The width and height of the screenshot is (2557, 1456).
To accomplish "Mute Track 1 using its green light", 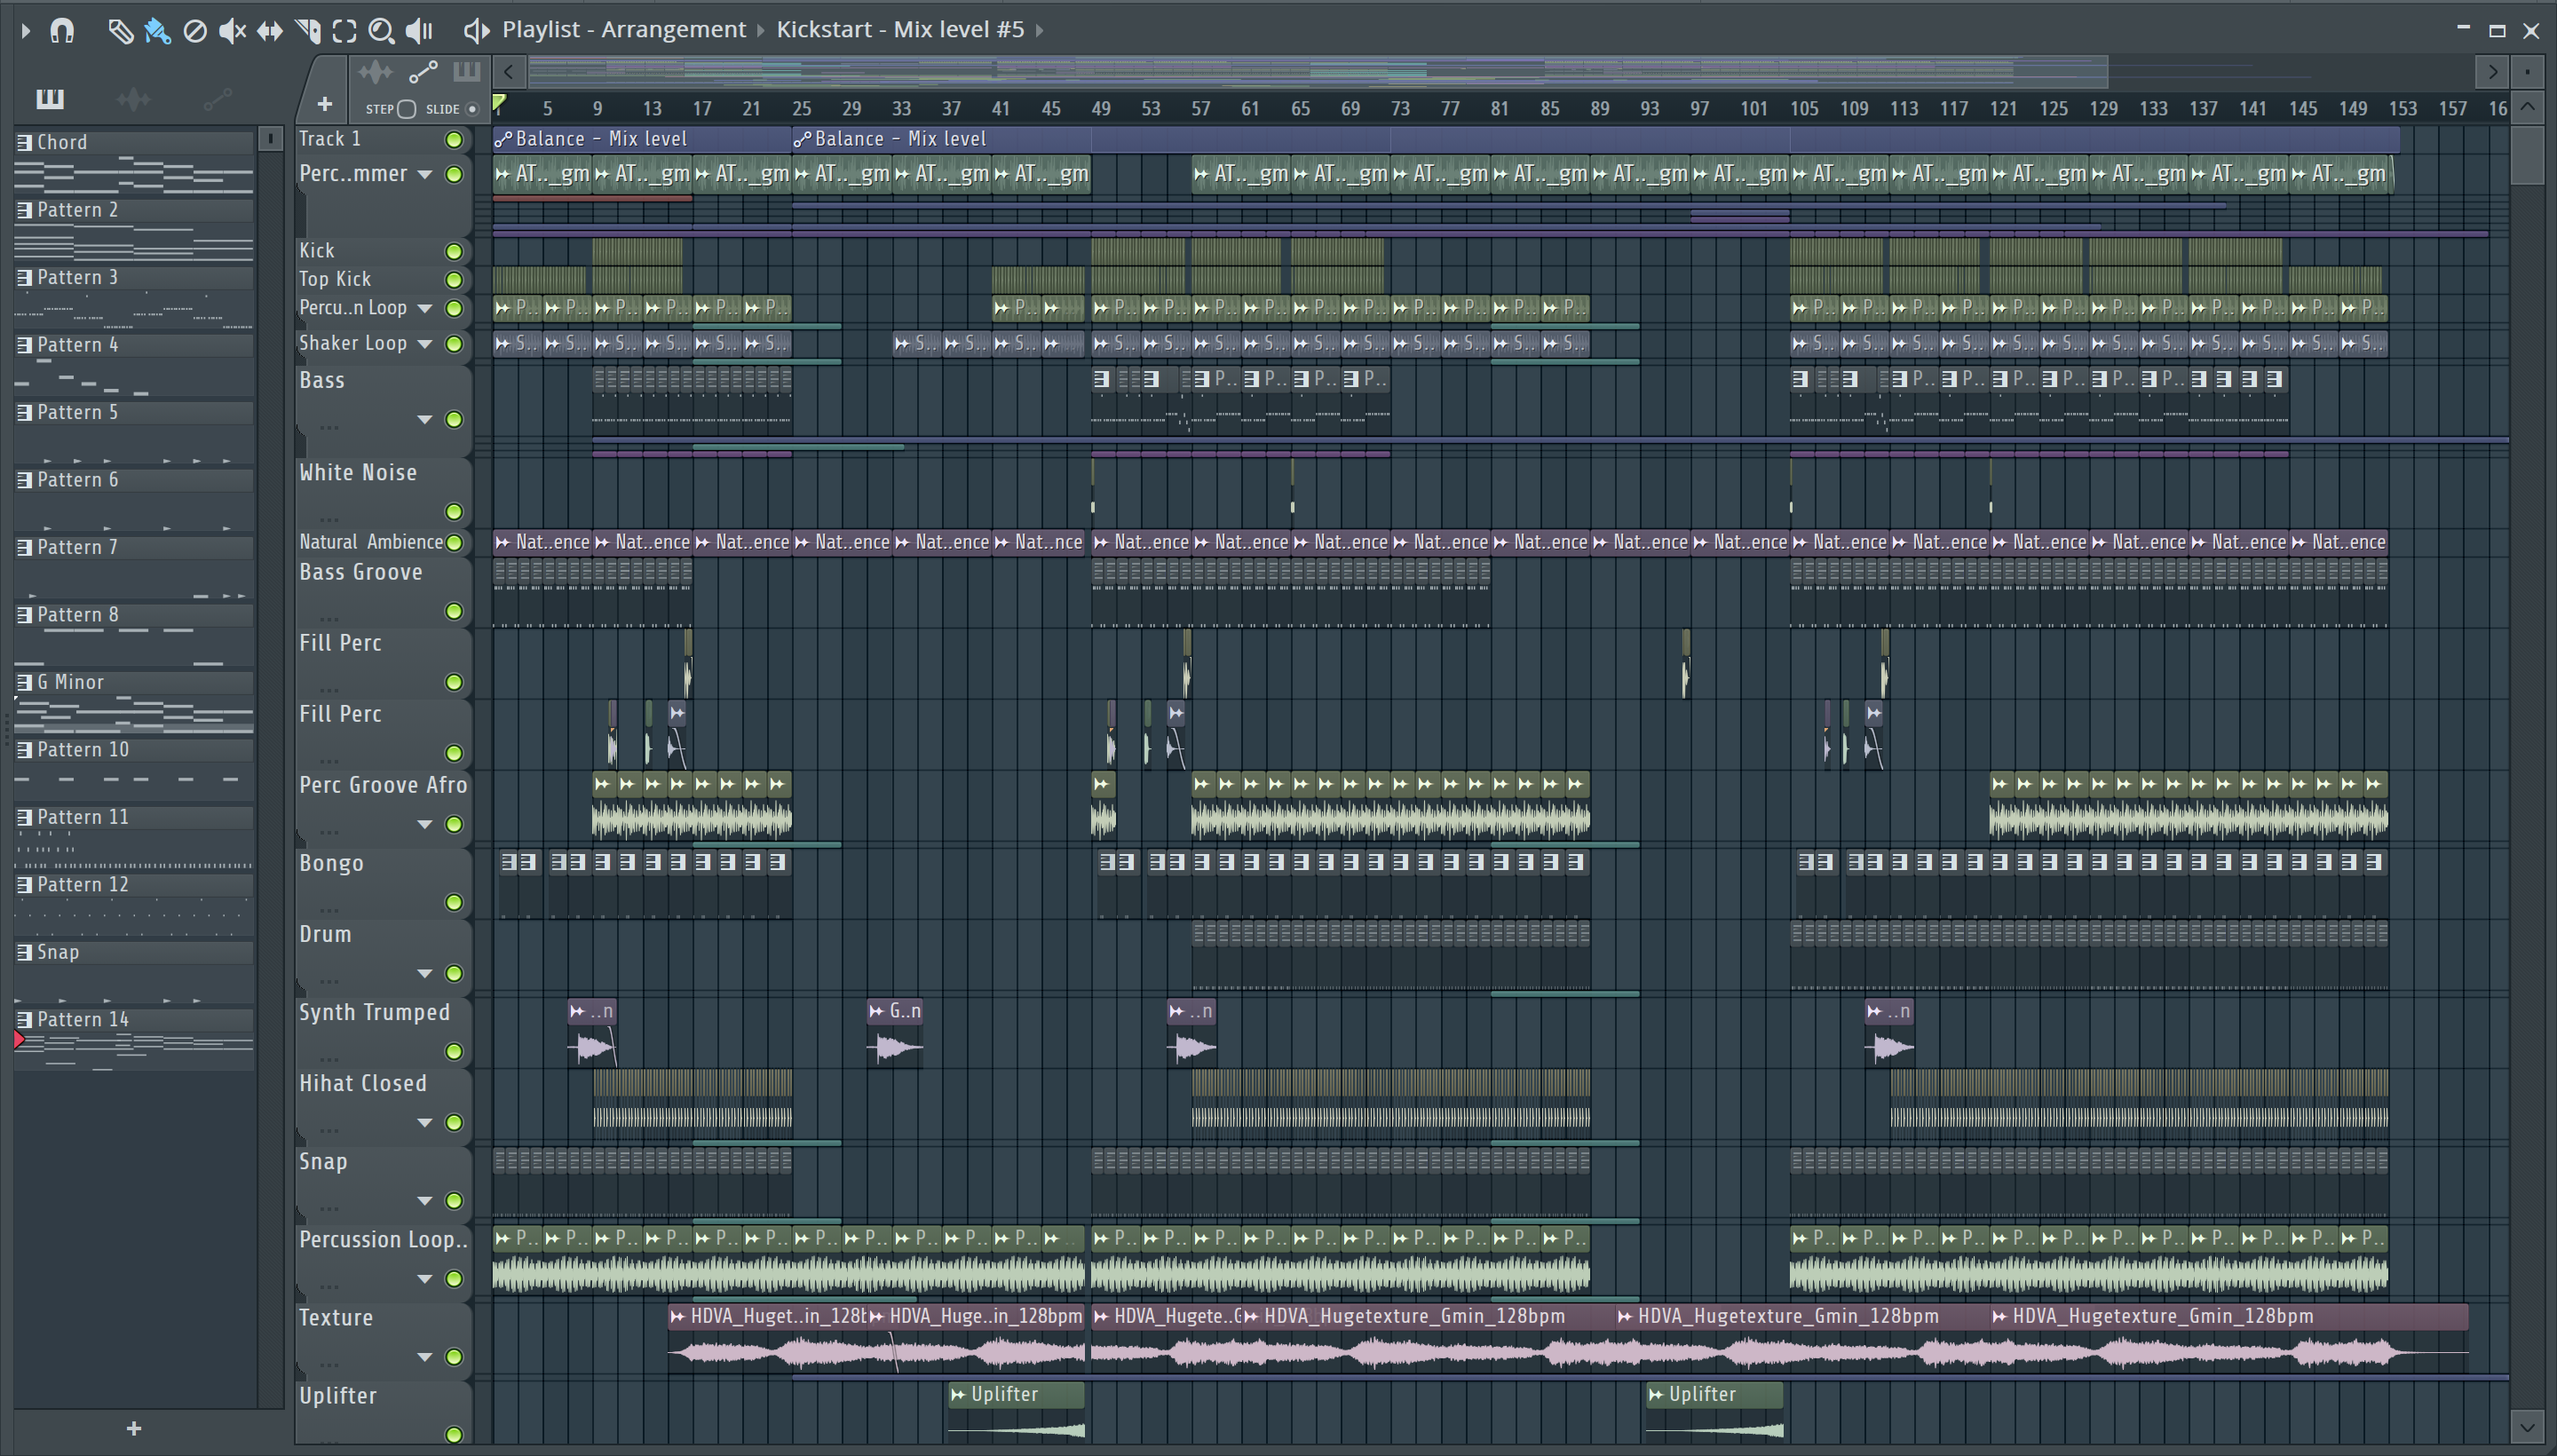I will pyautogui.click(x=454, y=140).
